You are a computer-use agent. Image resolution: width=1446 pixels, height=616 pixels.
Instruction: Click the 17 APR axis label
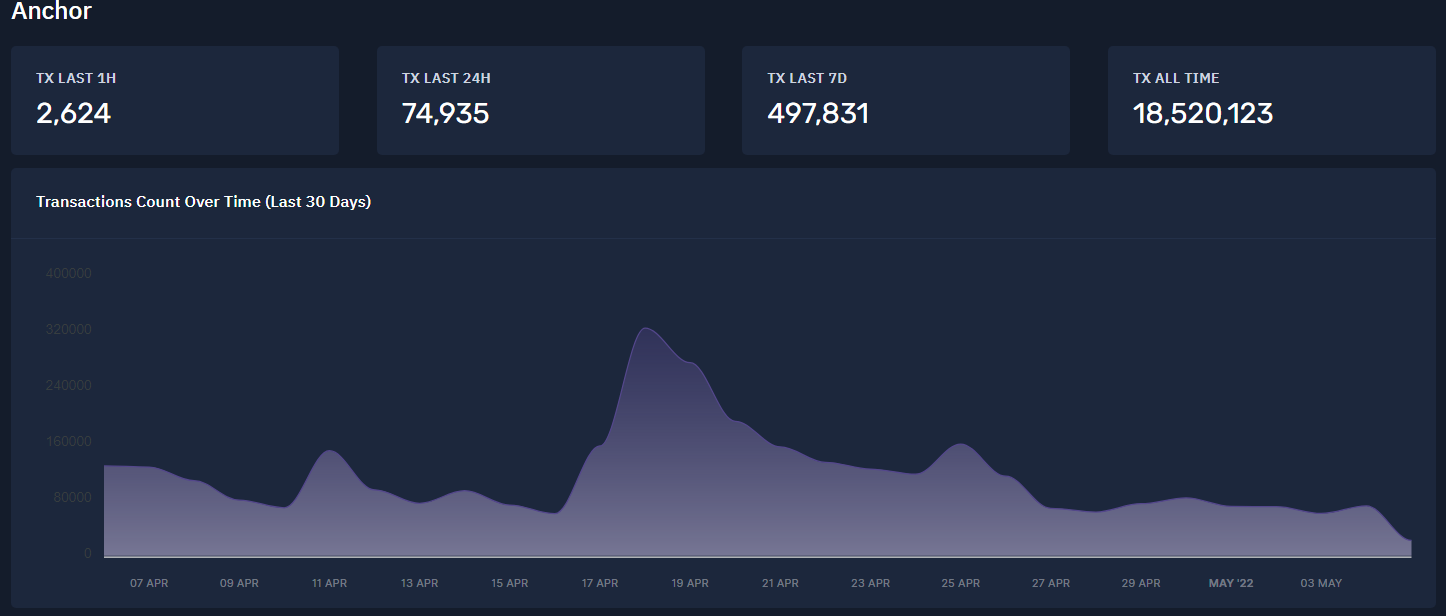tap(600, 583)
